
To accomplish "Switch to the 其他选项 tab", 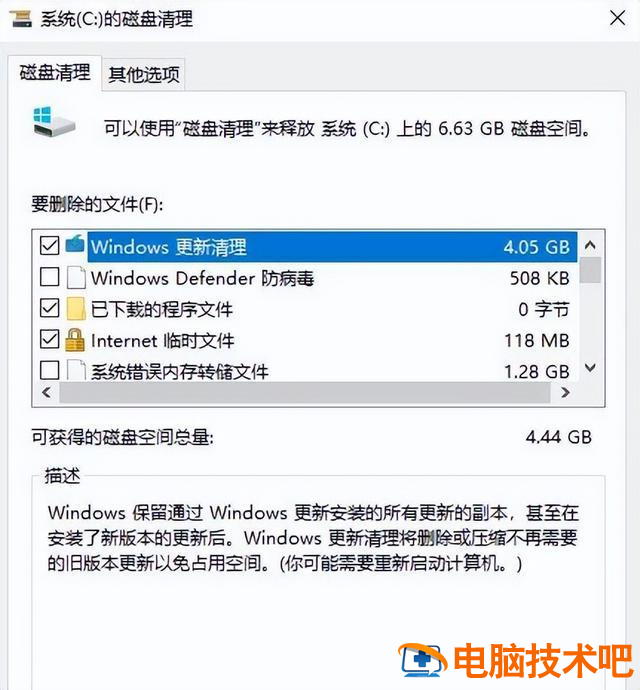I will click(x=144, y=74).
